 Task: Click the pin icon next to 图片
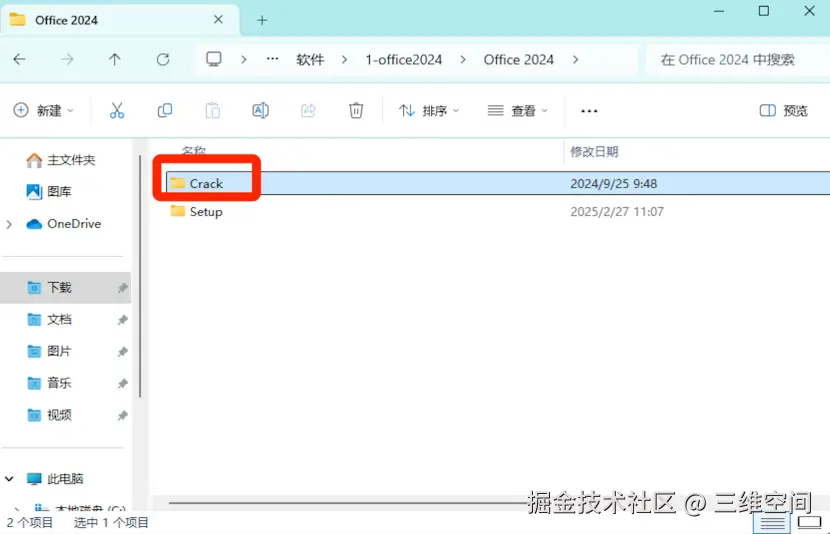[122, 351]
